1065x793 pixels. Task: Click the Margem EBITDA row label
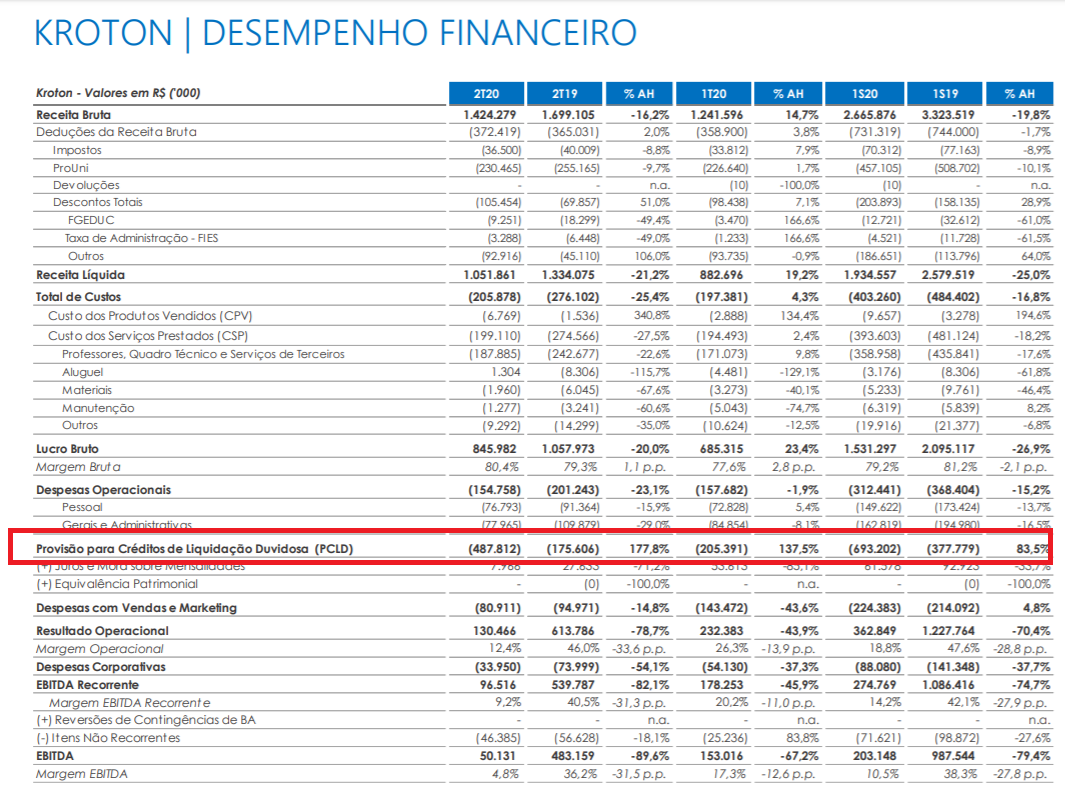pyautogui.click(x=81, y=774)
